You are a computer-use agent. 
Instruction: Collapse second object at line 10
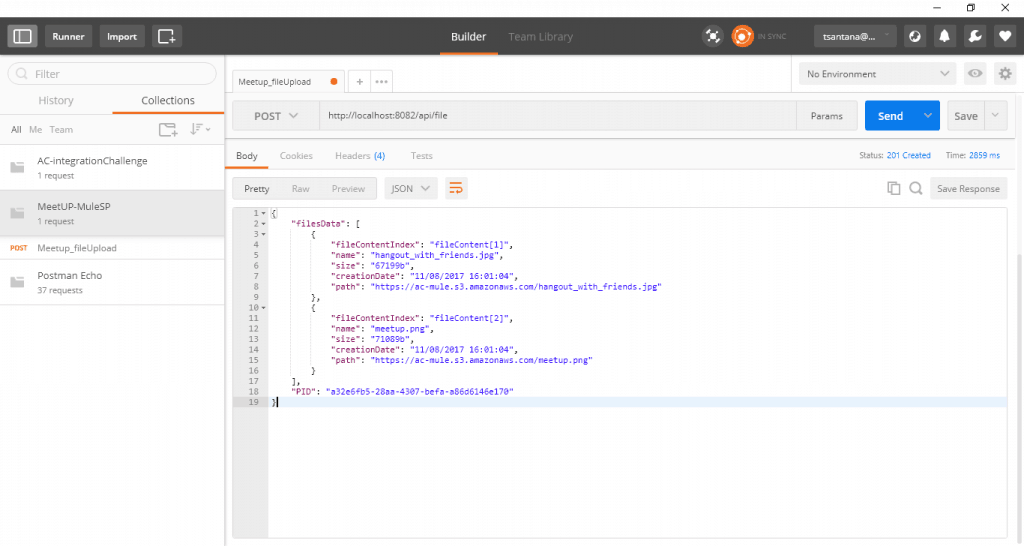263,308
